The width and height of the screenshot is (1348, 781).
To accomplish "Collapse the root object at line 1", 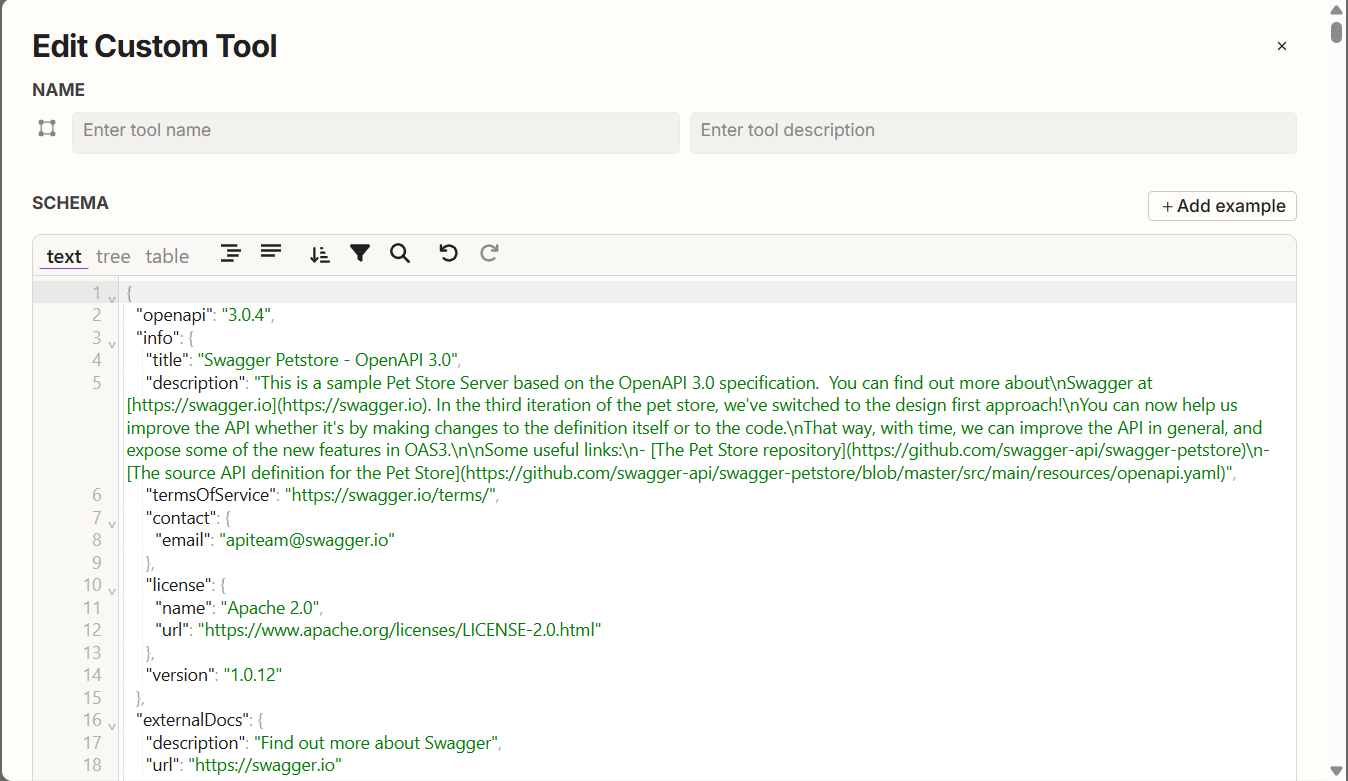I will pyautogui.click(x=112, y=298).
